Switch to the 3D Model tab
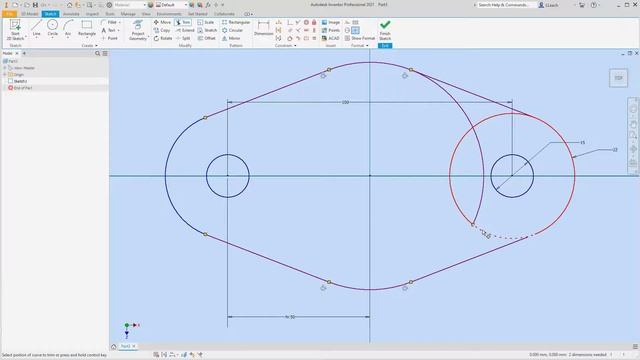Screen dimensions: 640x360 [x=30, y=14]
